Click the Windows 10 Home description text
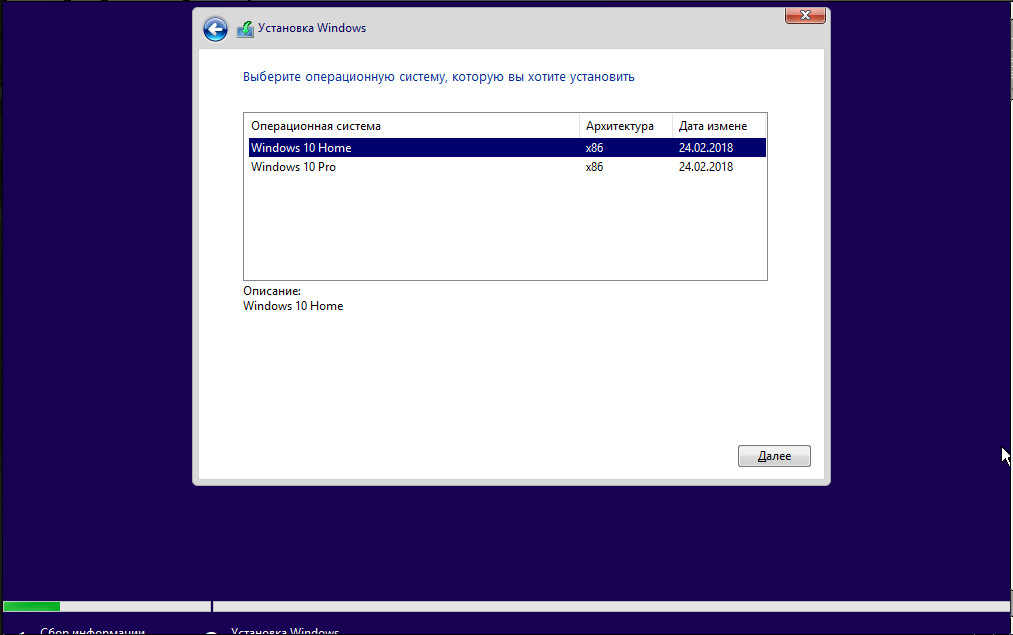 pos(293,306)
